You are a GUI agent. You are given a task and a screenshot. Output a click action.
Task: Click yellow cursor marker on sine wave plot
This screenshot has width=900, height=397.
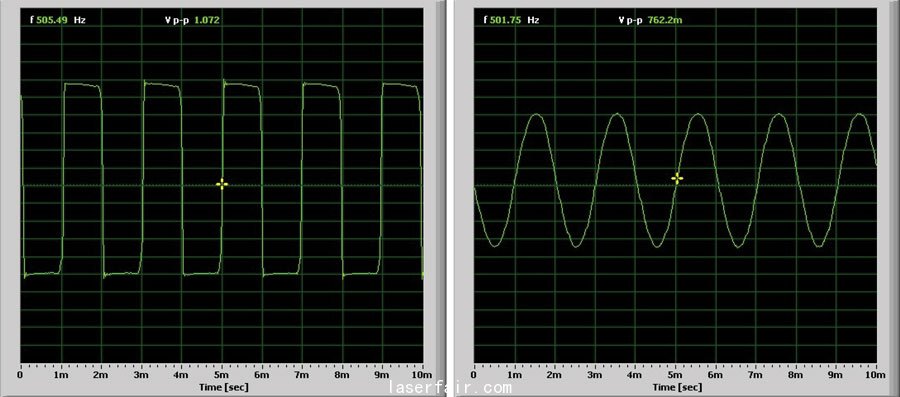(x=677, y=178)
